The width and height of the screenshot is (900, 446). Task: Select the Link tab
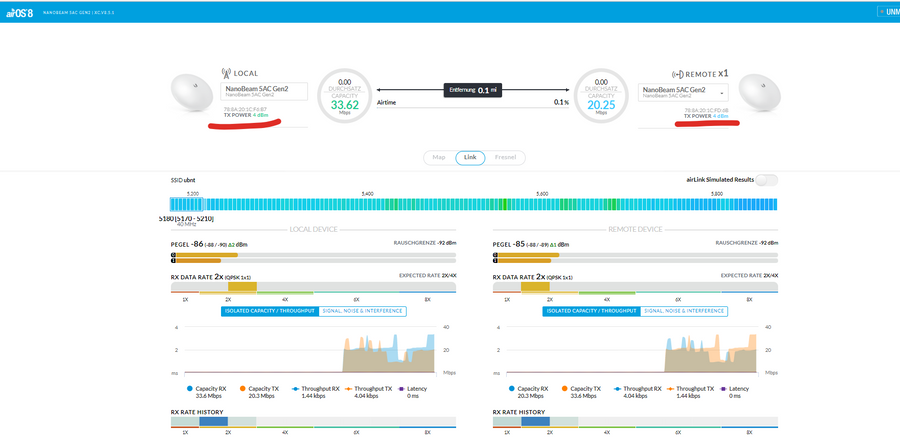tap(470, 157)
